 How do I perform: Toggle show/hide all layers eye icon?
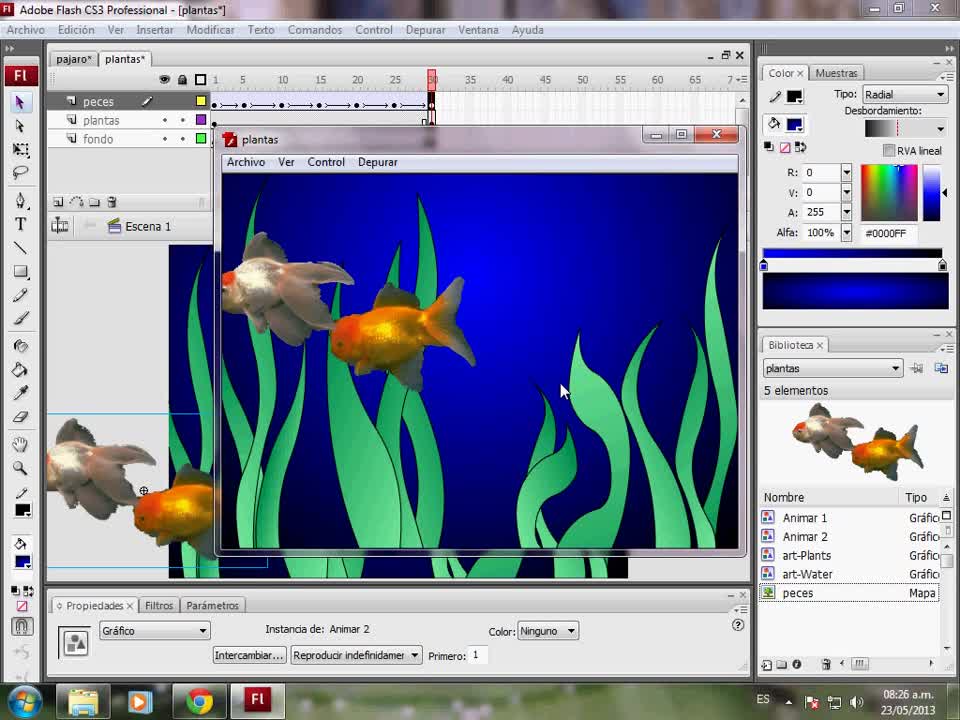pyautogui.click(x=164, y=80)
